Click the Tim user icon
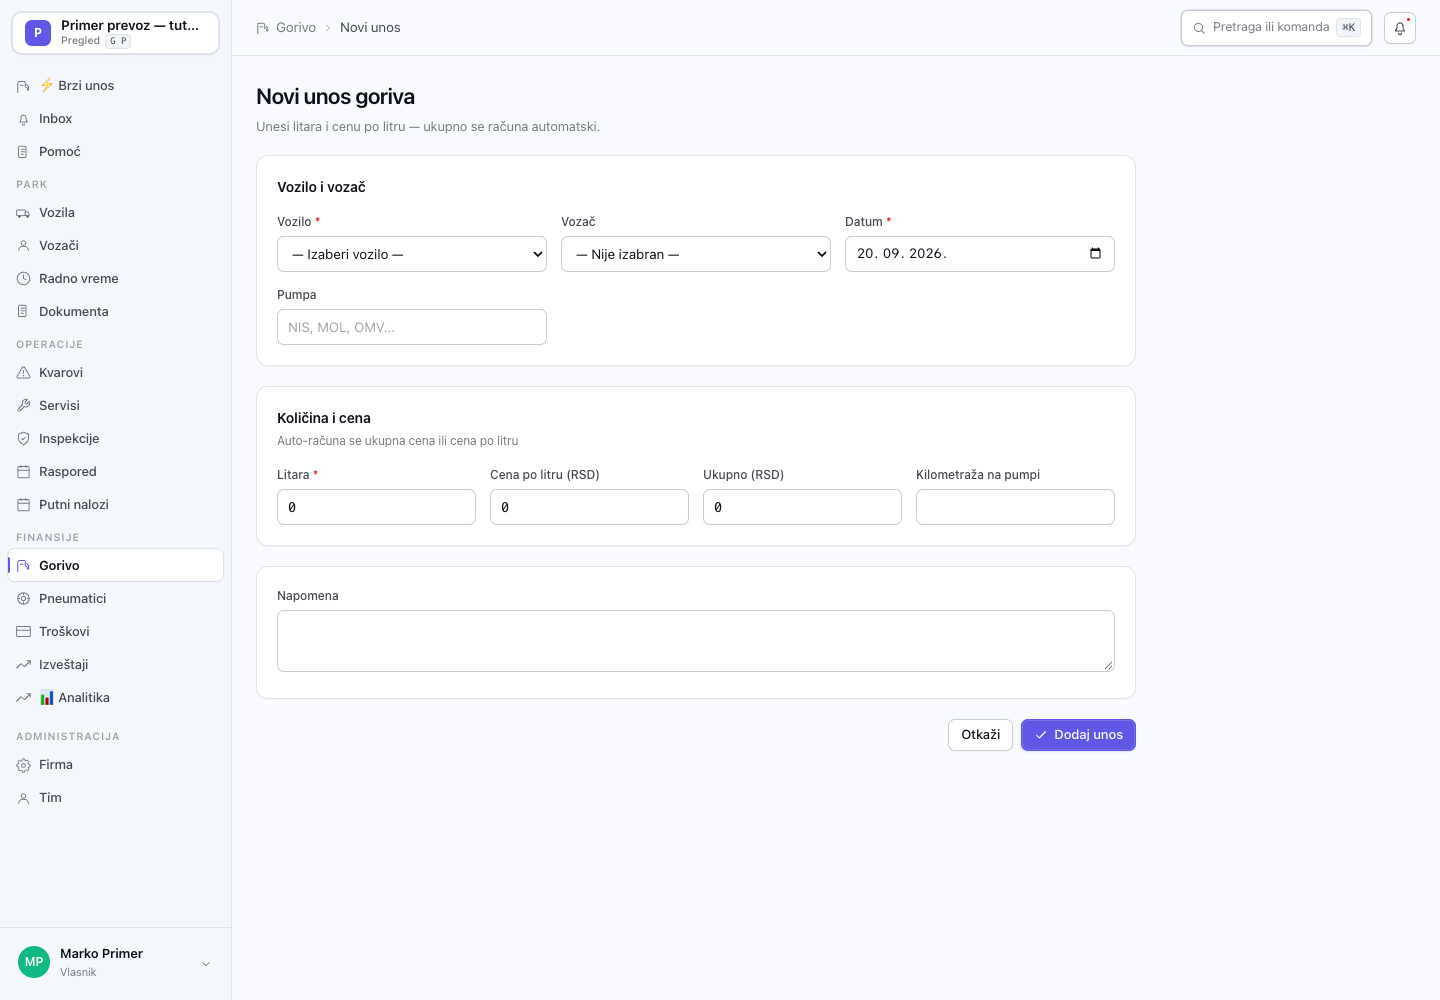Viewport: 1440px width, 1000px height. 23,798
